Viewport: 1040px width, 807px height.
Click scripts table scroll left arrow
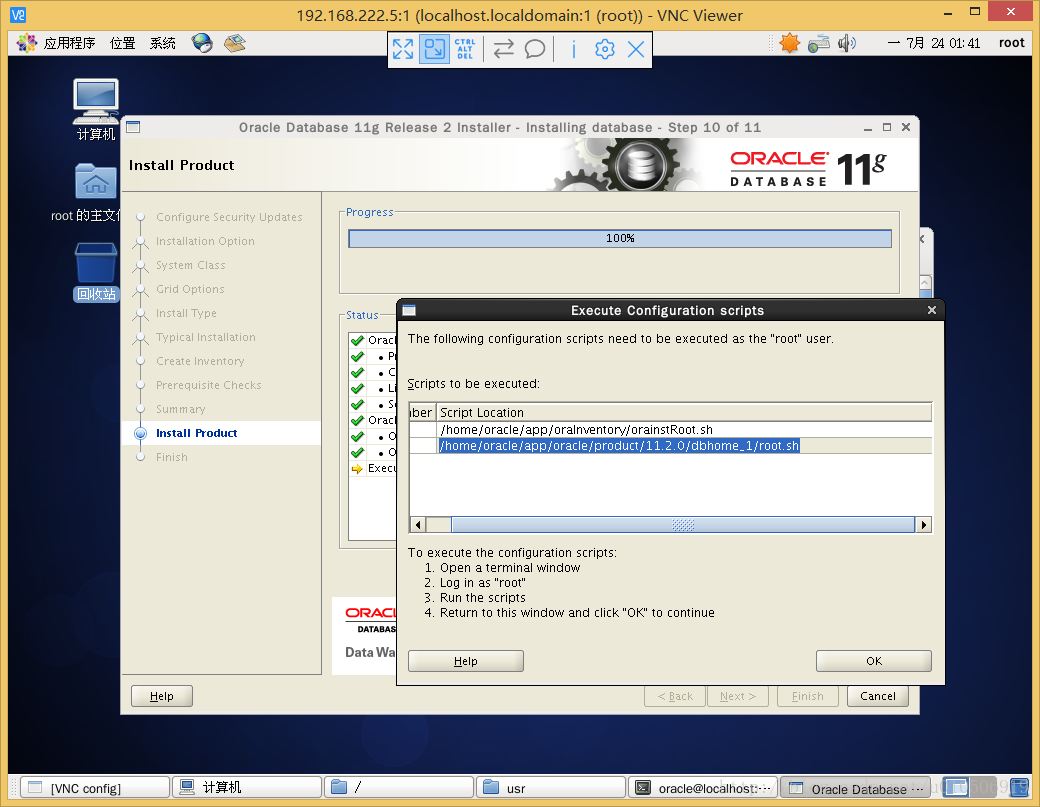(418, 525)
